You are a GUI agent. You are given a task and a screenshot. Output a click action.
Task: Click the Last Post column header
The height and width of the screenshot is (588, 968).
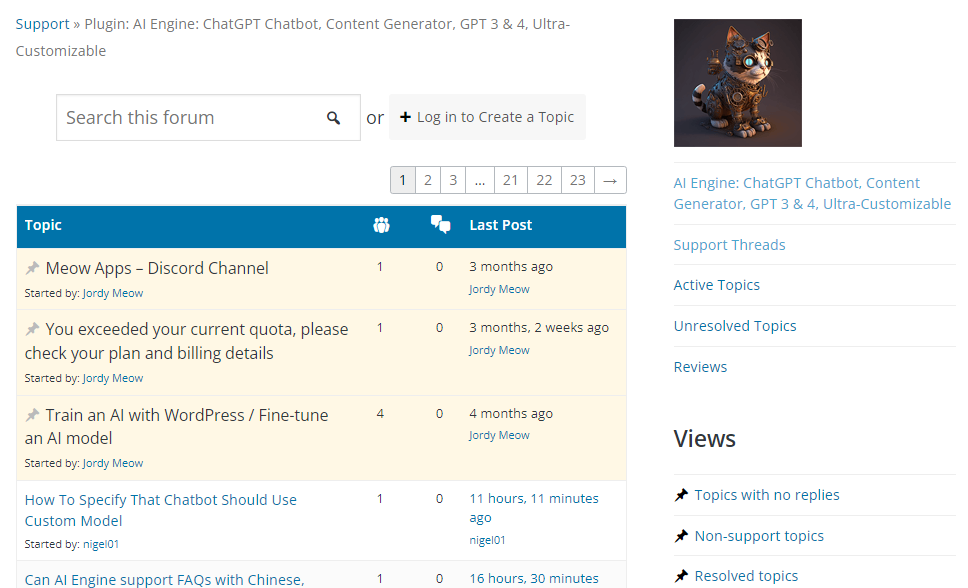click(x=501, y=225)
